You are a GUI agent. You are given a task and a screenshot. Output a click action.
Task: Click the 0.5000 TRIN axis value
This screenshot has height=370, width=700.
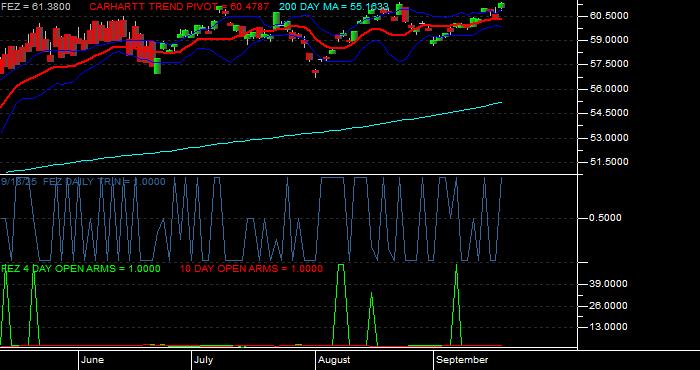tap(606, 218)
